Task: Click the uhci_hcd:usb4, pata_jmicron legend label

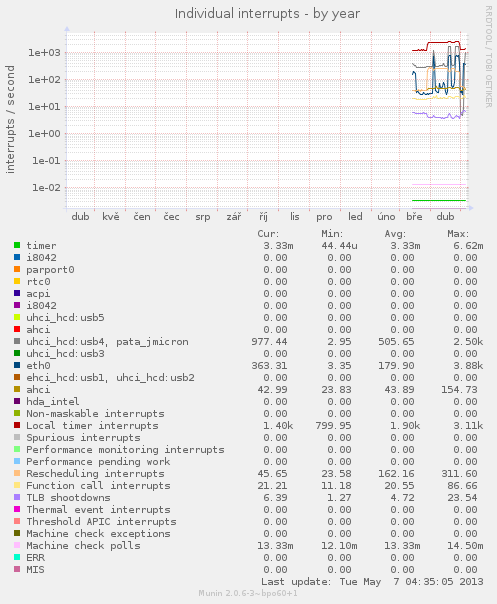Action: click(107, 342)
